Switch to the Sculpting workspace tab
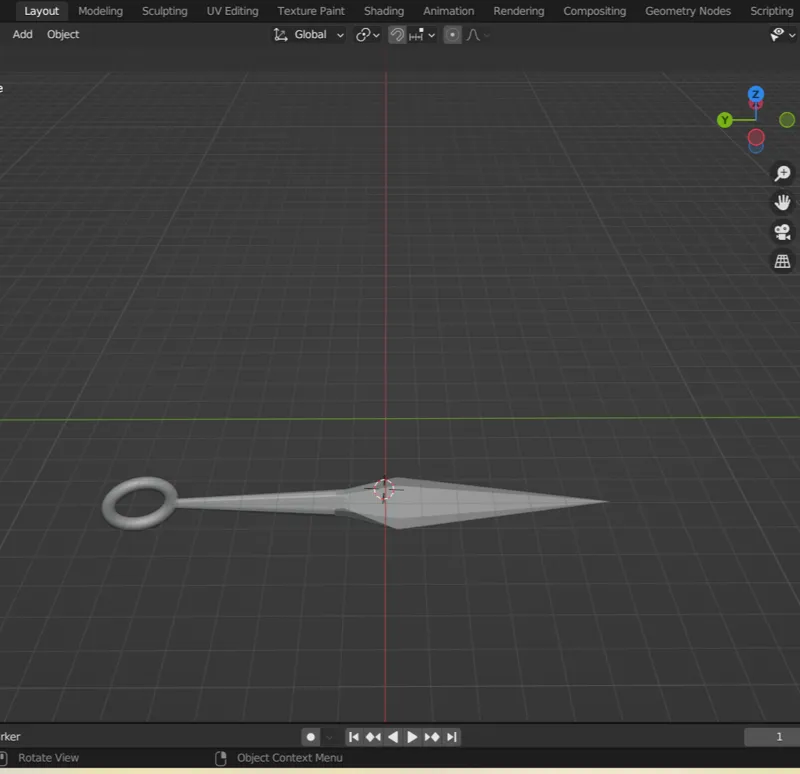The height and width of the screenshot is (774, 800). coord(165,11)
